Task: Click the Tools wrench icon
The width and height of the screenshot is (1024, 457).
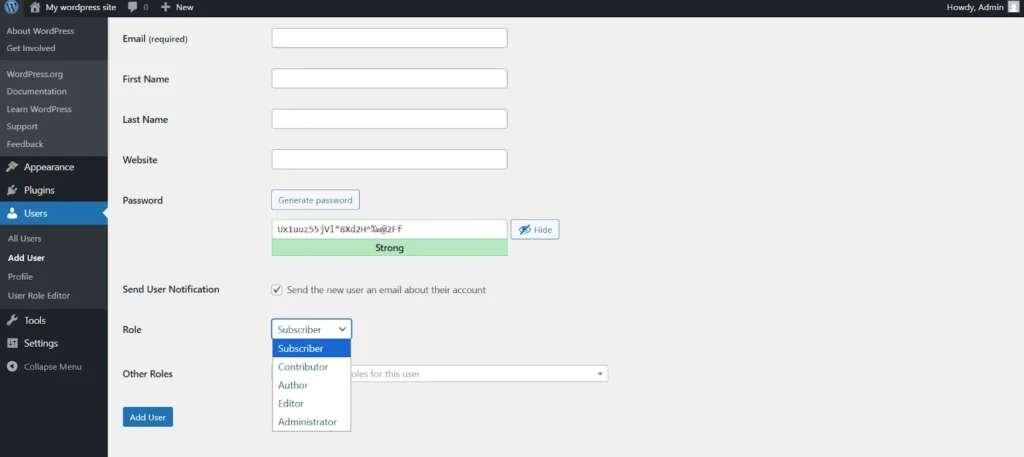Action: tap(12, 321)
